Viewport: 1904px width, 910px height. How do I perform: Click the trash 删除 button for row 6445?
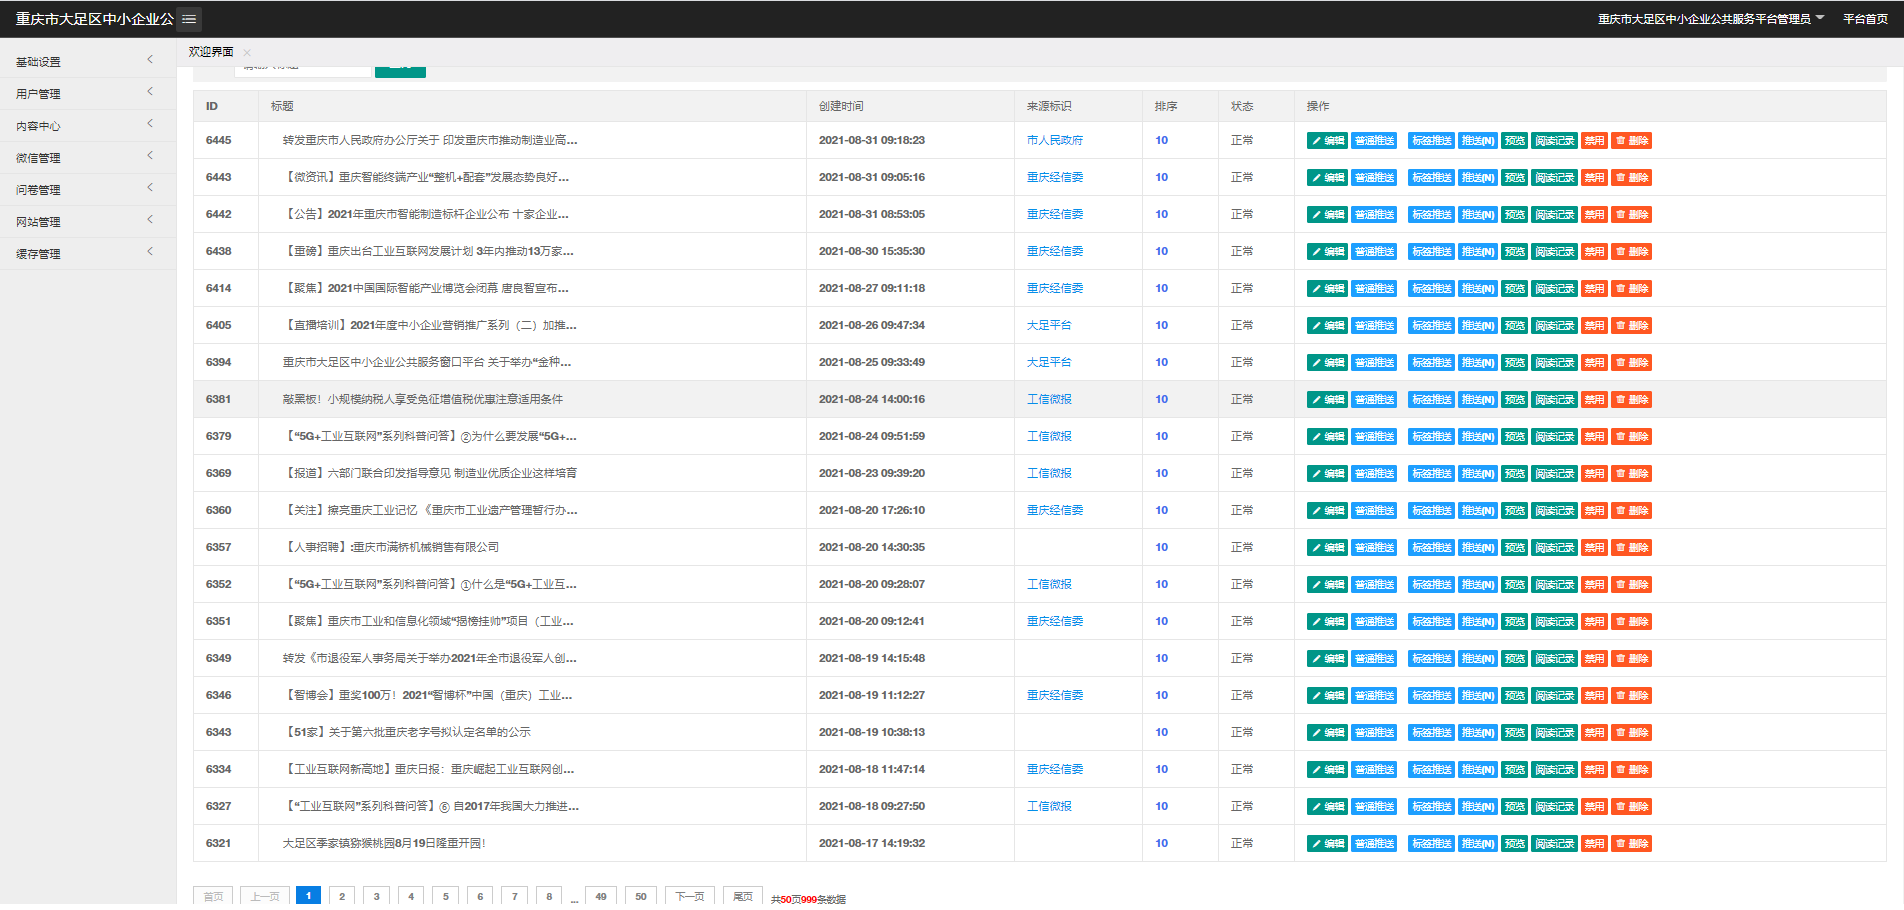click(x=1632, y=141)
